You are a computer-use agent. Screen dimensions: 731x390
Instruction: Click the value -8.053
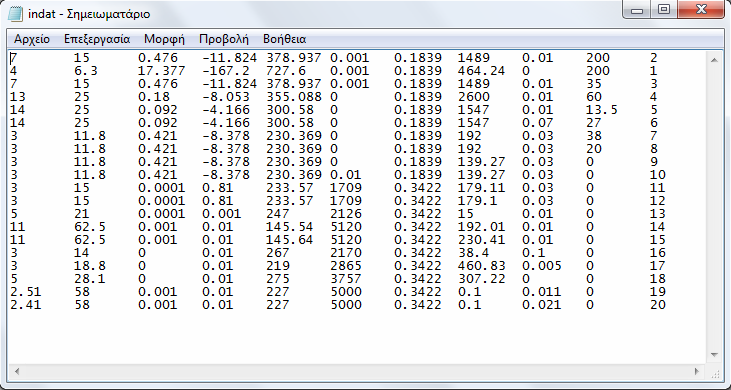(226, 97)
